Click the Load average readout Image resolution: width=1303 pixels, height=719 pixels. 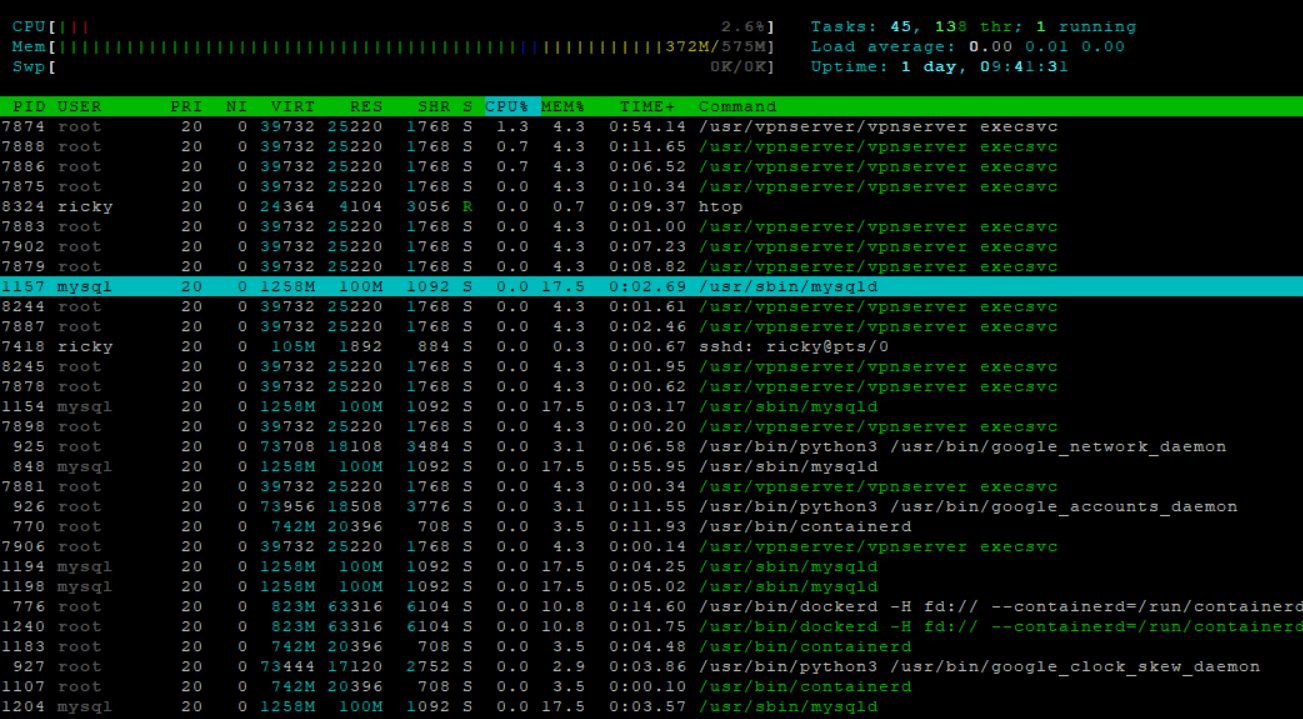pos(968,46)
